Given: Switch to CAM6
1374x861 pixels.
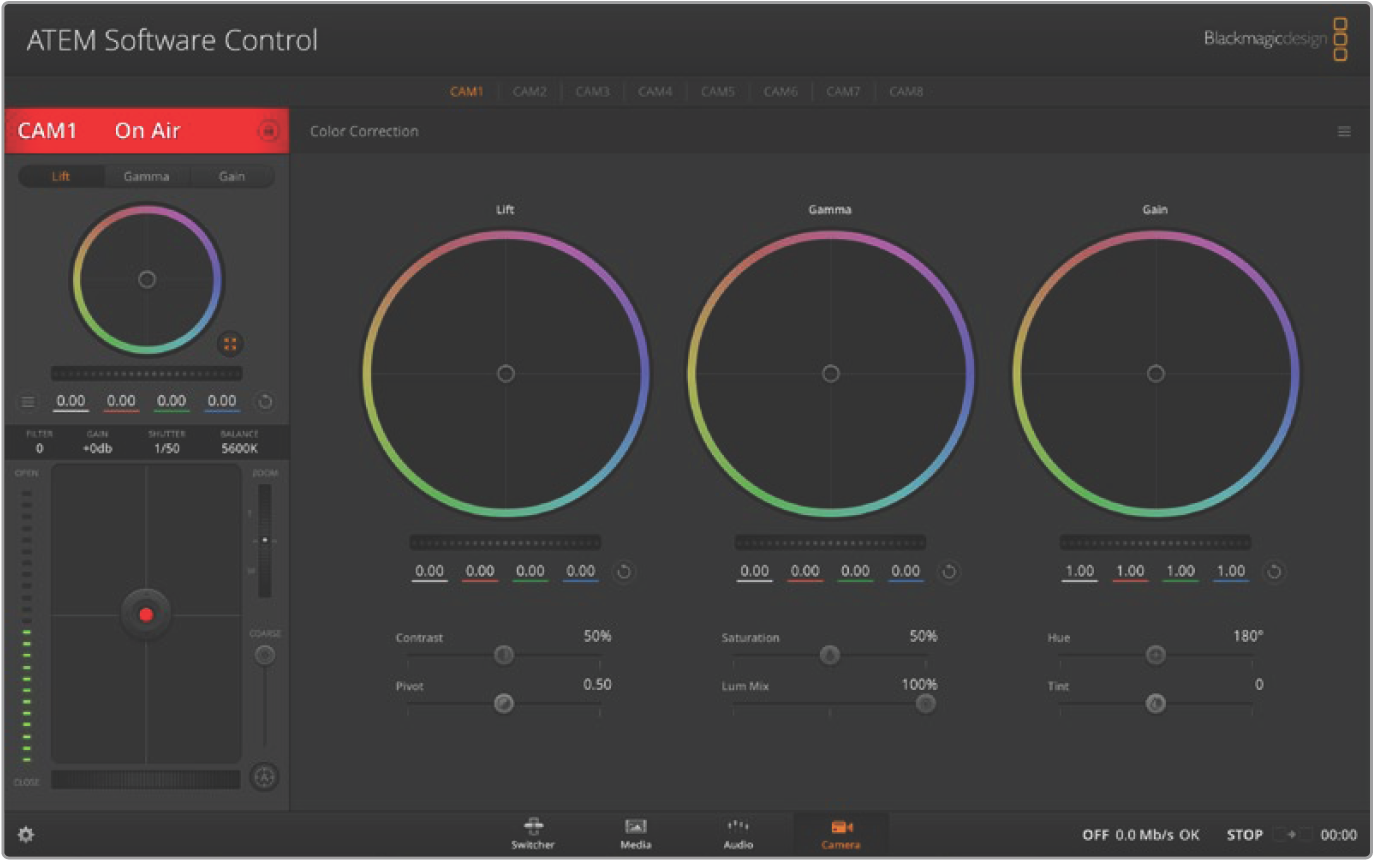Looking at the screenshot, I should click(780, 91).
